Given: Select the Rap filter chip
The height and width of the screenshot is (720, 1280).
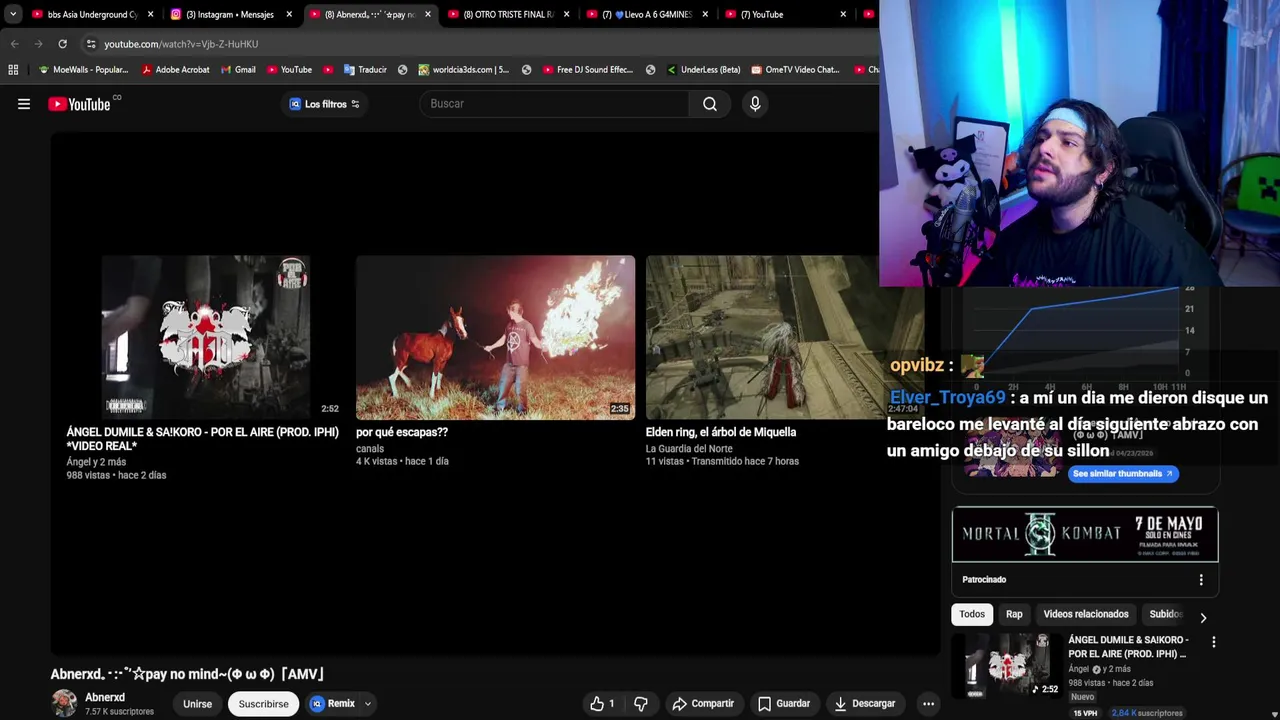Looking at the screenshot, I should click(x=1014, y=614).
